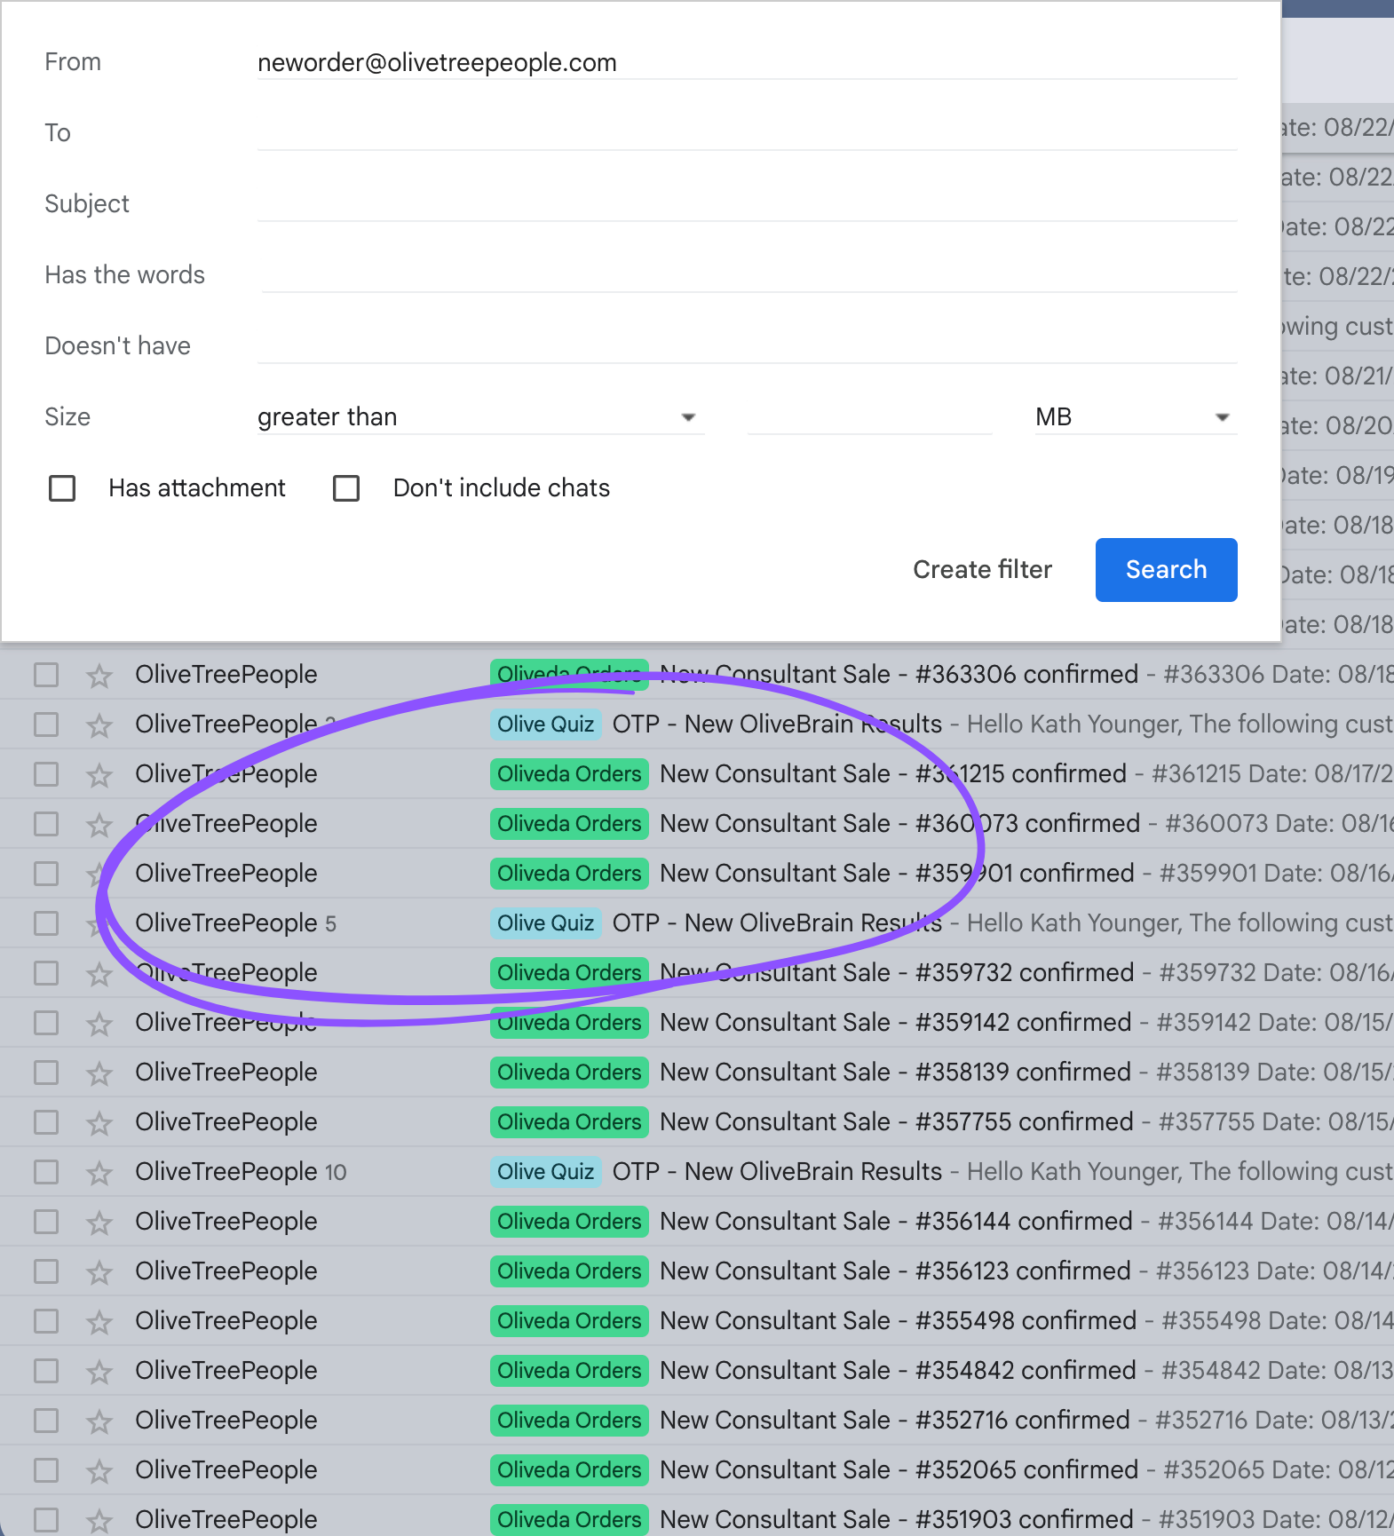Star the order #355498 message
1394x1536 pixels.
[99, 1322]
